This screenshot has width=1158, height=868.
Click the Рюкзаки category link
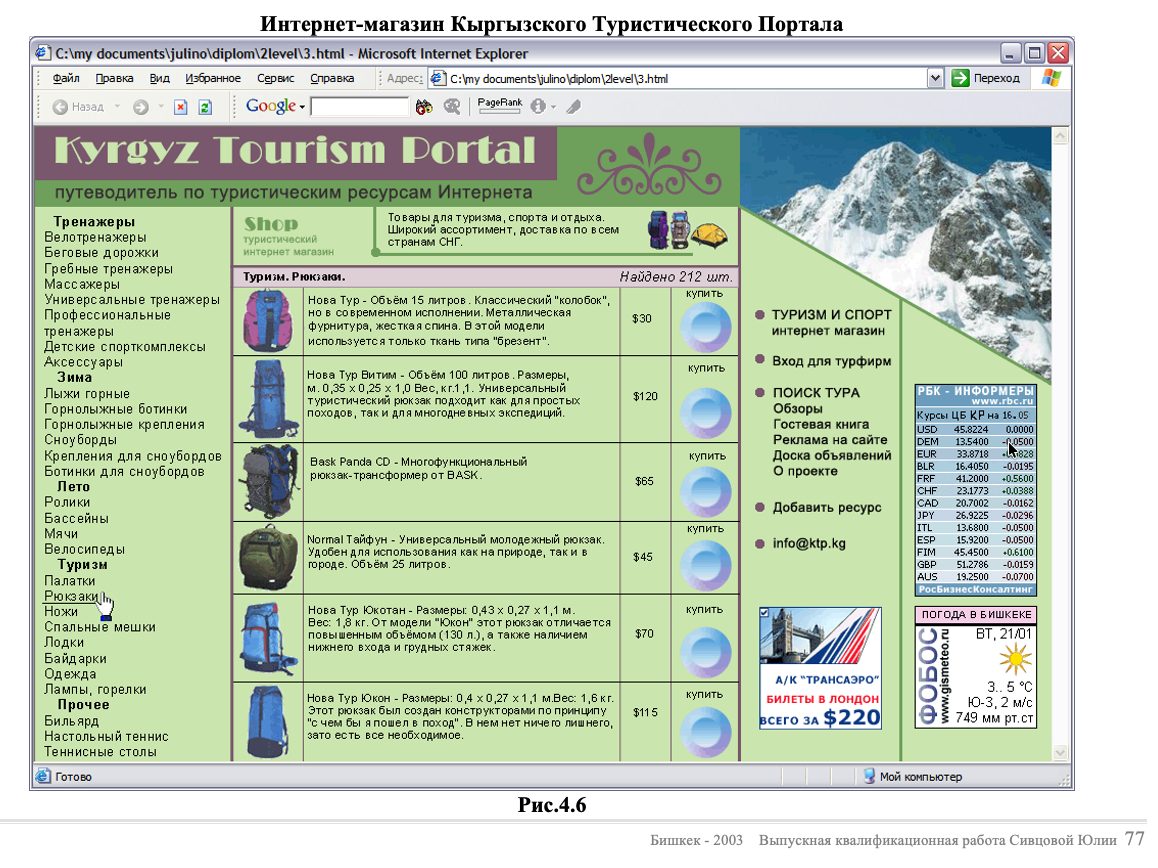[x=71, y=596]
